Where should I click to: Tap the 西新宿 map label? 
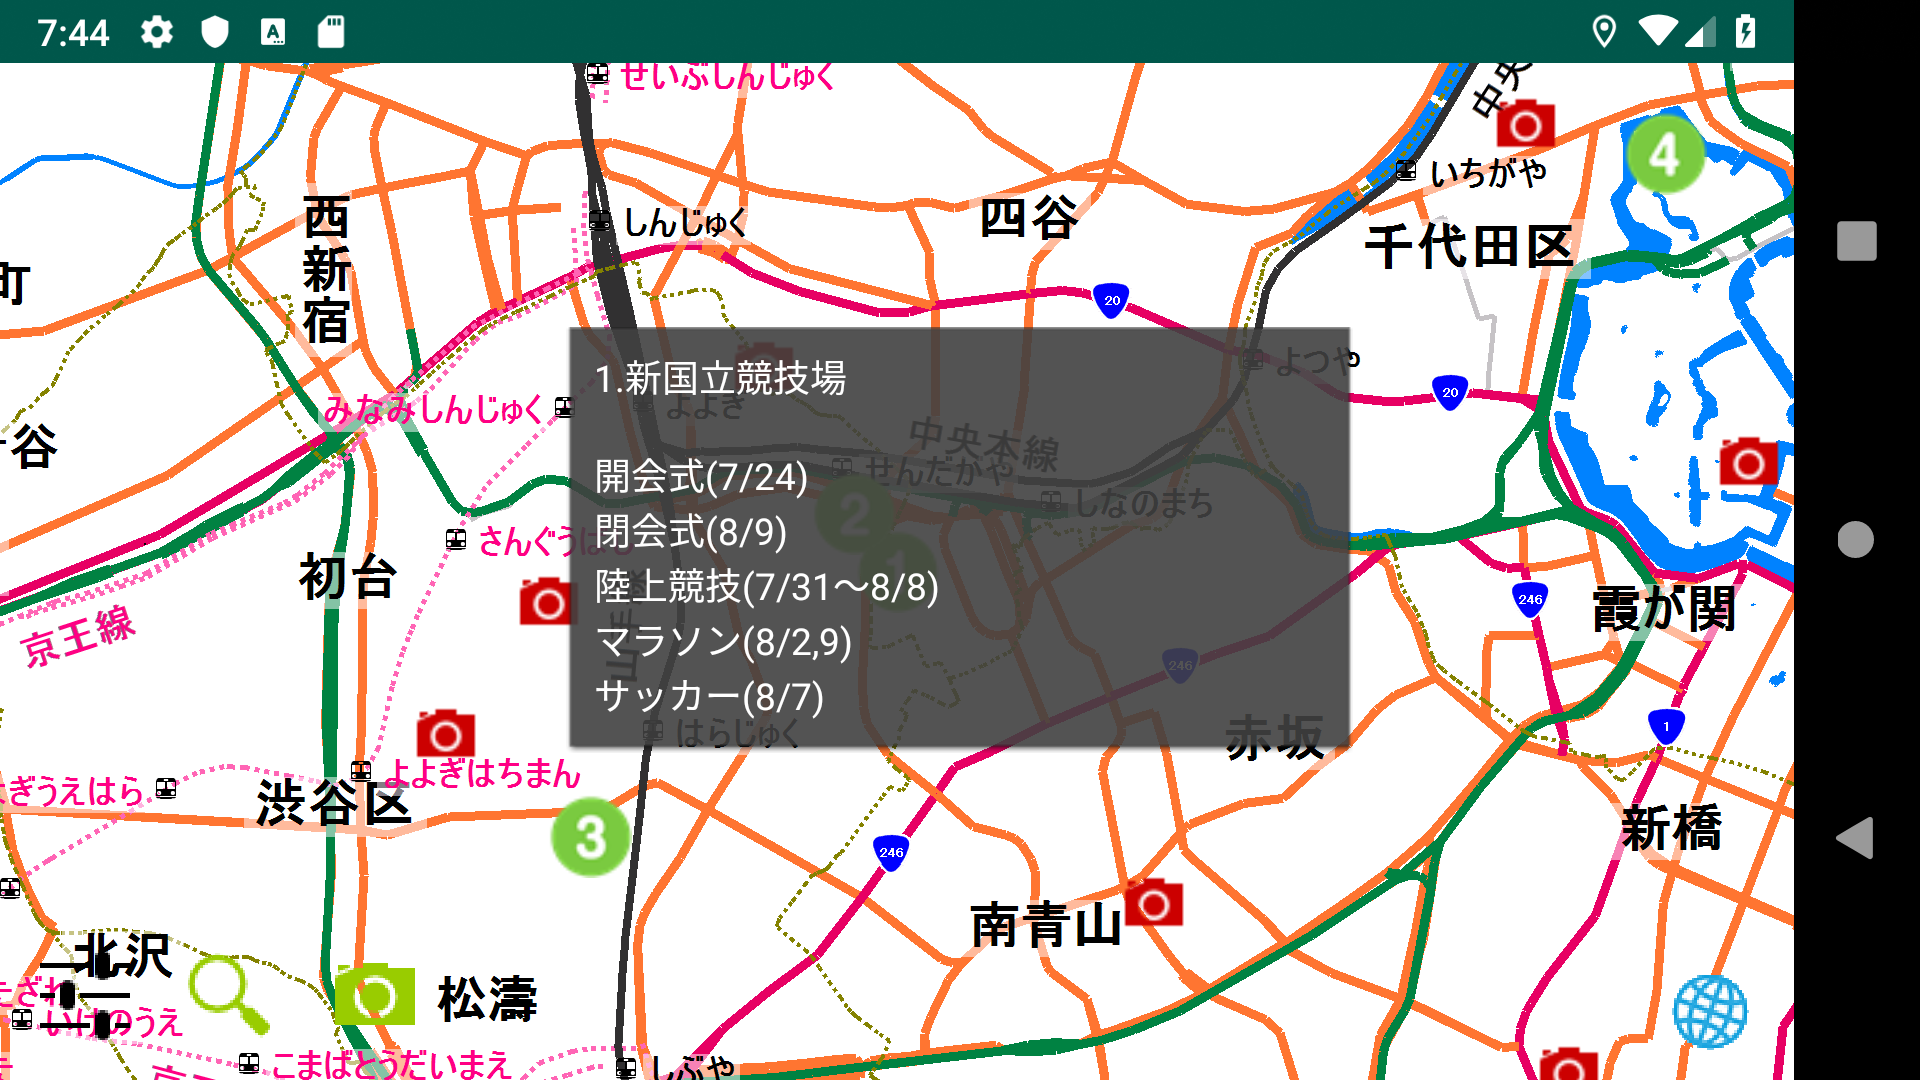(326, 270)
